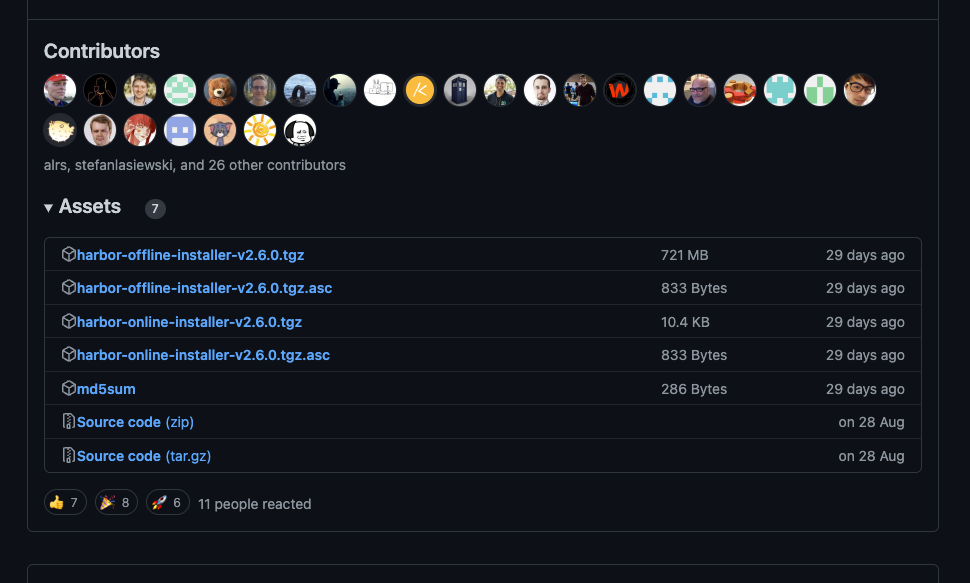Click the contributors summary text naming alrs

pos(195,165)
